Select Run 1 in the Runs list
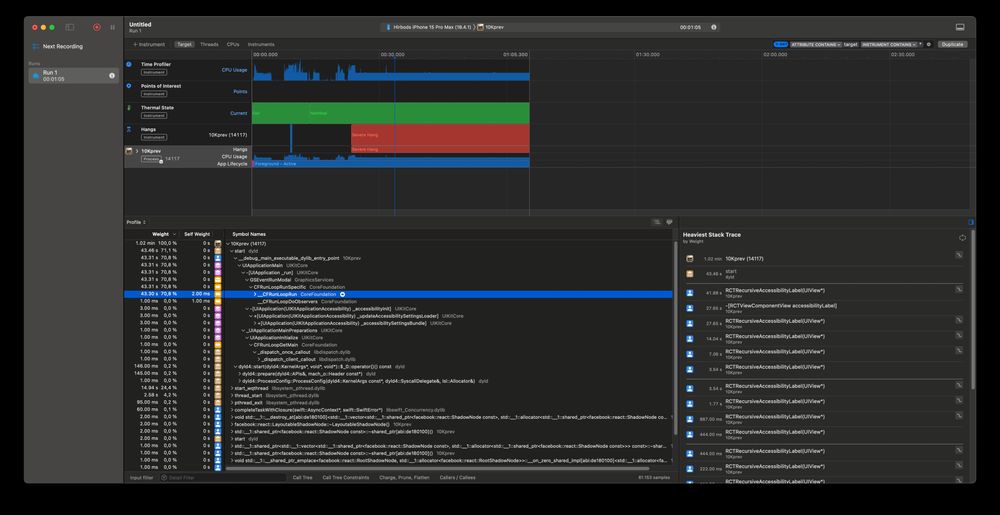This screenshot has height=515, width=1000. tap(73, 76)
